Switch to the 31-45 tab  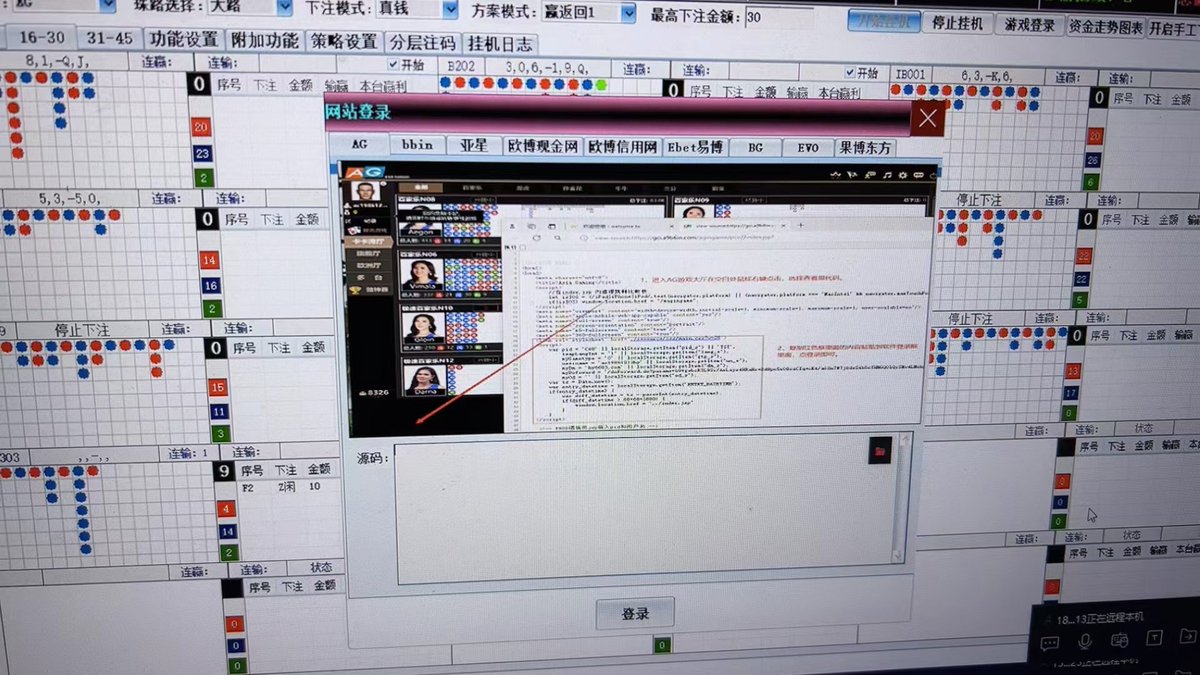coord(110,38)
